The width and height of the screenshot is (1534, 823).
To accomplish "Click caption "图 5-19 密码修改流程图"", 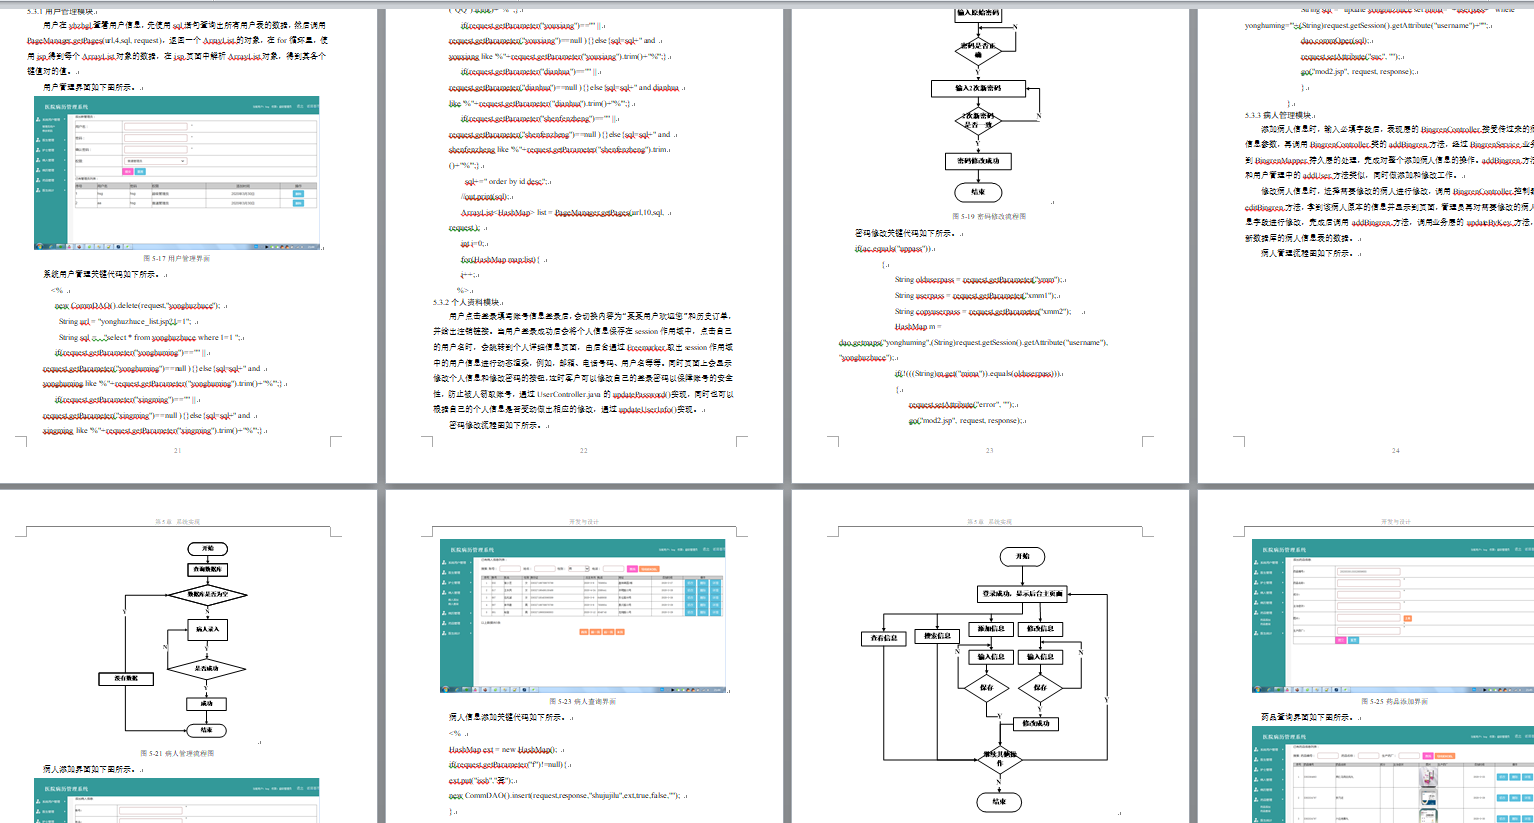I will tap(989, 216).
